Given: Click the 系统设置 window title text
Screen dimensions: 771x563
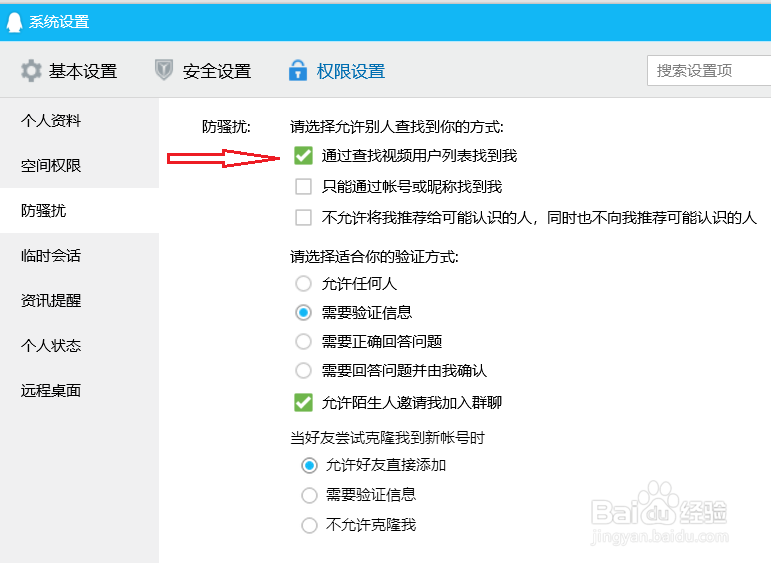Looking at the screenshot, I should pos(59,22).
